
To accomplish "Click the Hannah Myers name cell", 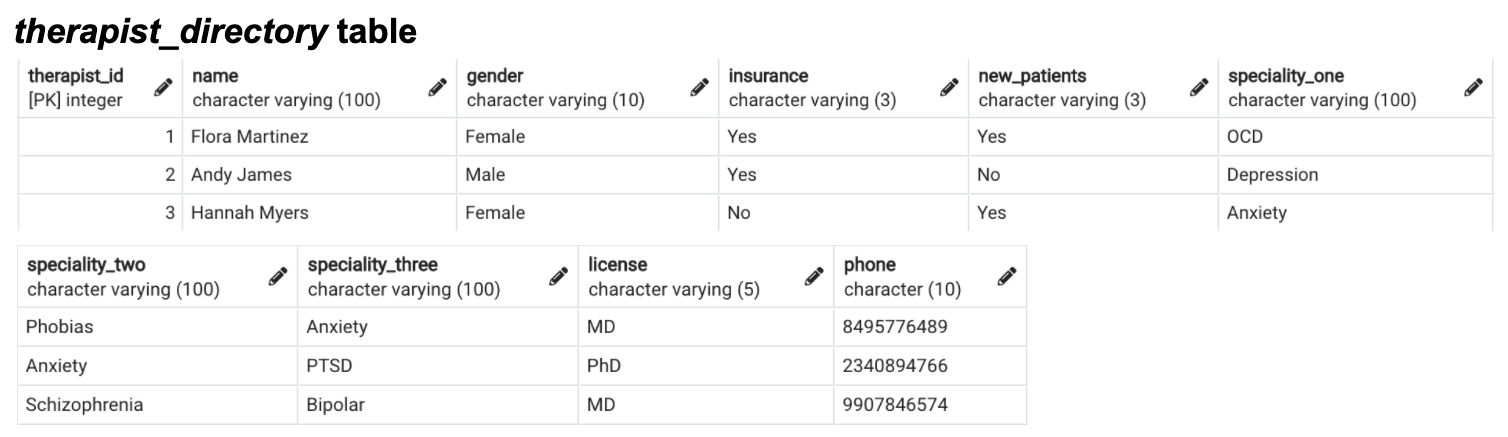I will [250, 213].
